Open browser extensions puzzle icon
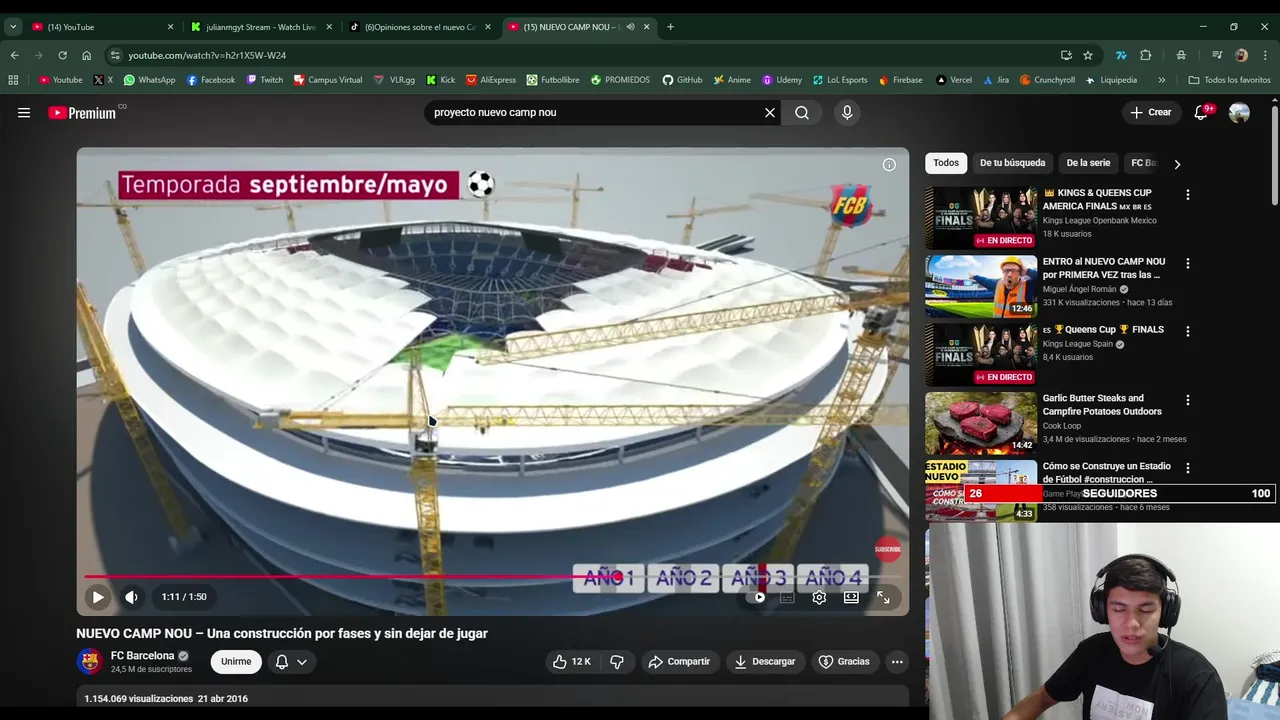The width and height of the screenshot is (1280, 720). (x=1146, y=55)
